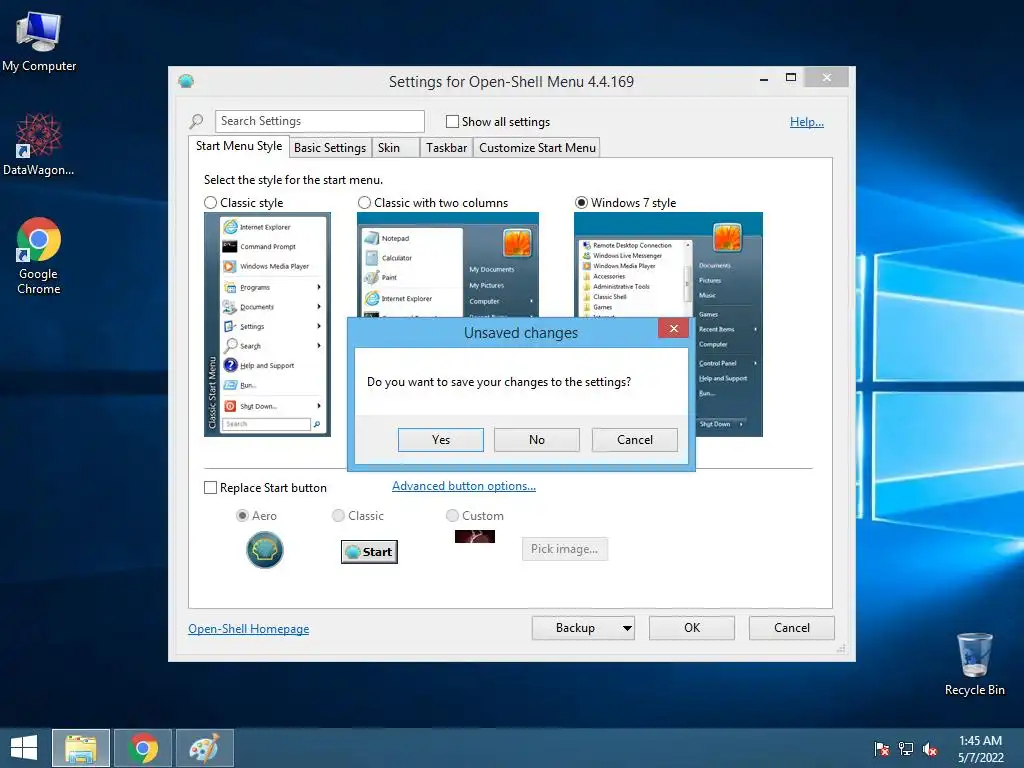Open the Help... link
The height and width of the screenshot is (768, 1024).
click(x=807, y=122)
